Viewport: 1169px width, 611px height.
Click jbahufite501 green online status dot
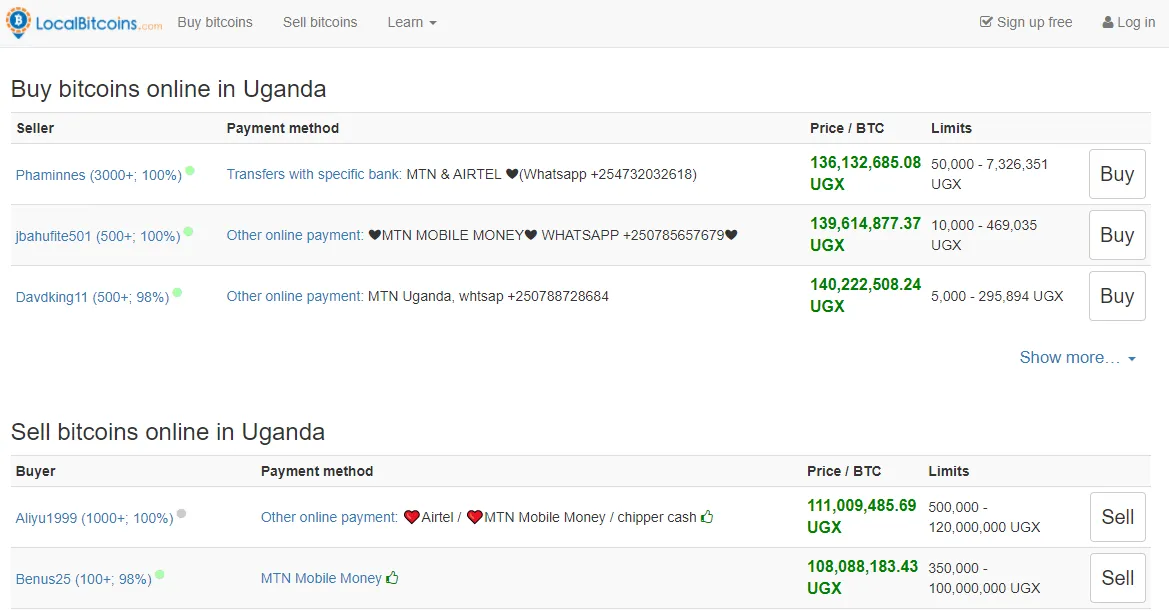(189, 232)
